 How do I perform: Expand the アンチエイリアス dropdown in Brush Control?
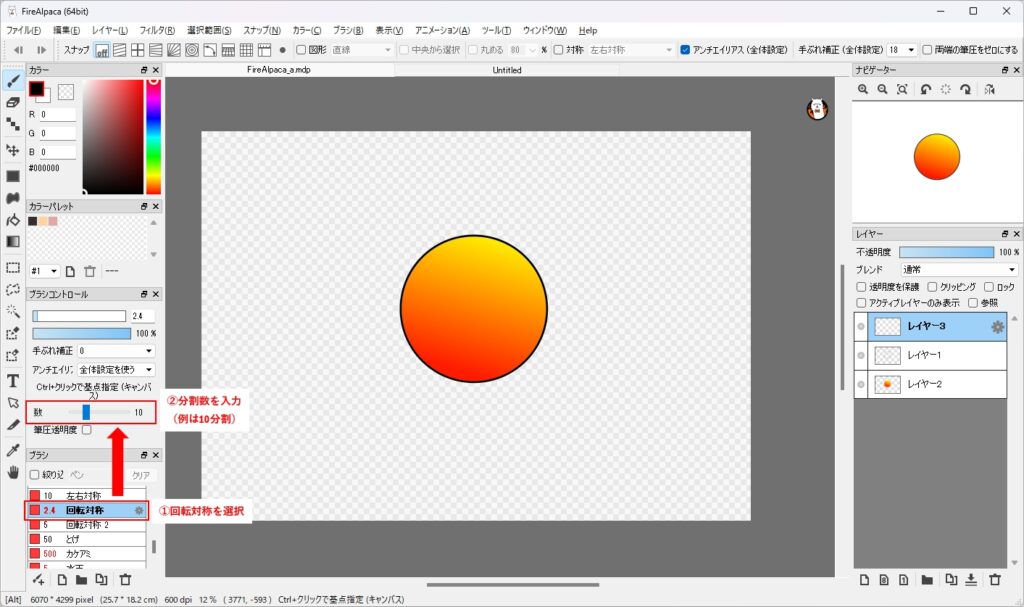click(x=116, y=370)
